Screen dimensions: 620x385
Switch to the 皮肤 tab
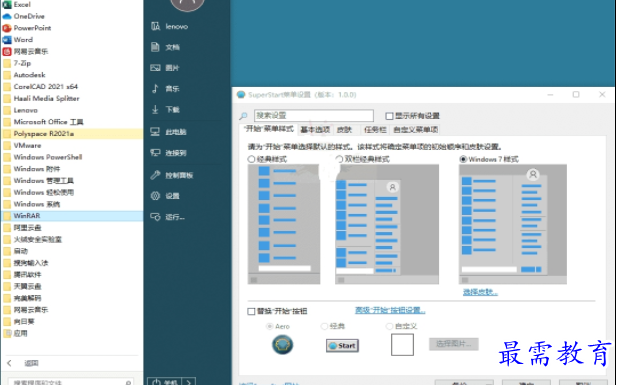coord(344,130)
